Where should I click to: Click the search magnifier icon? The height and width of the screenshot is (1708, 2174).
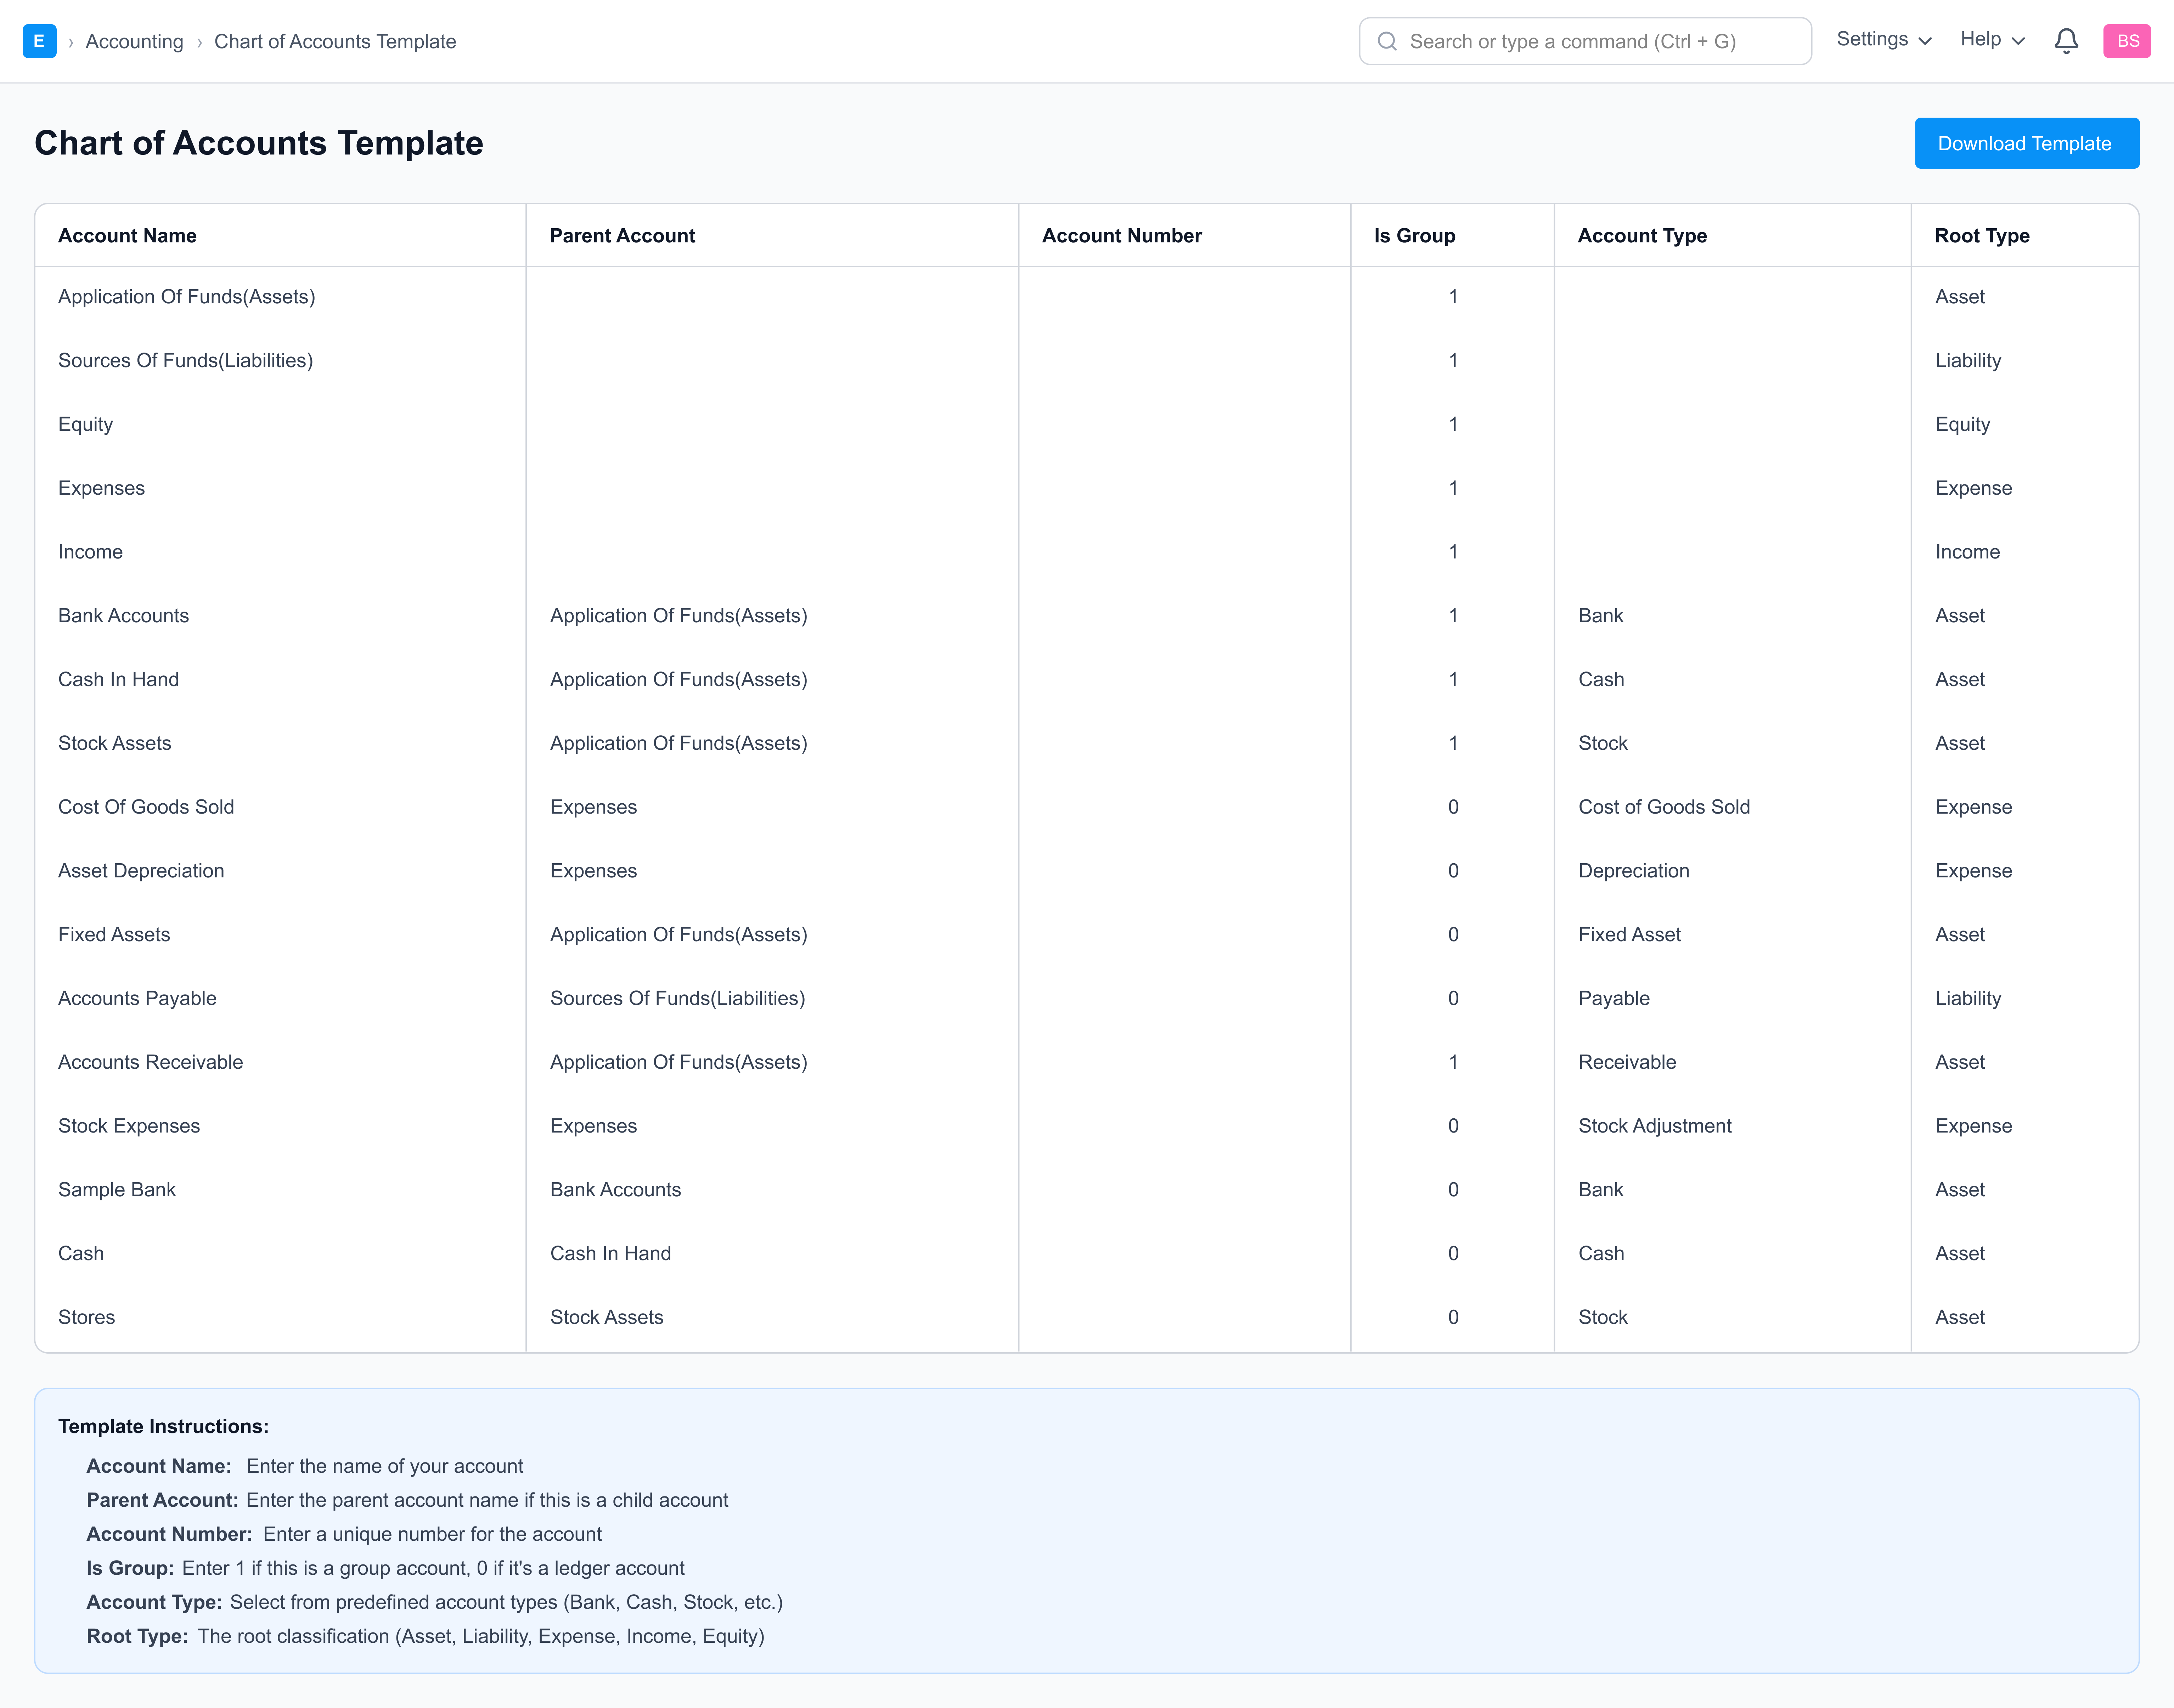click(1387, 41)
